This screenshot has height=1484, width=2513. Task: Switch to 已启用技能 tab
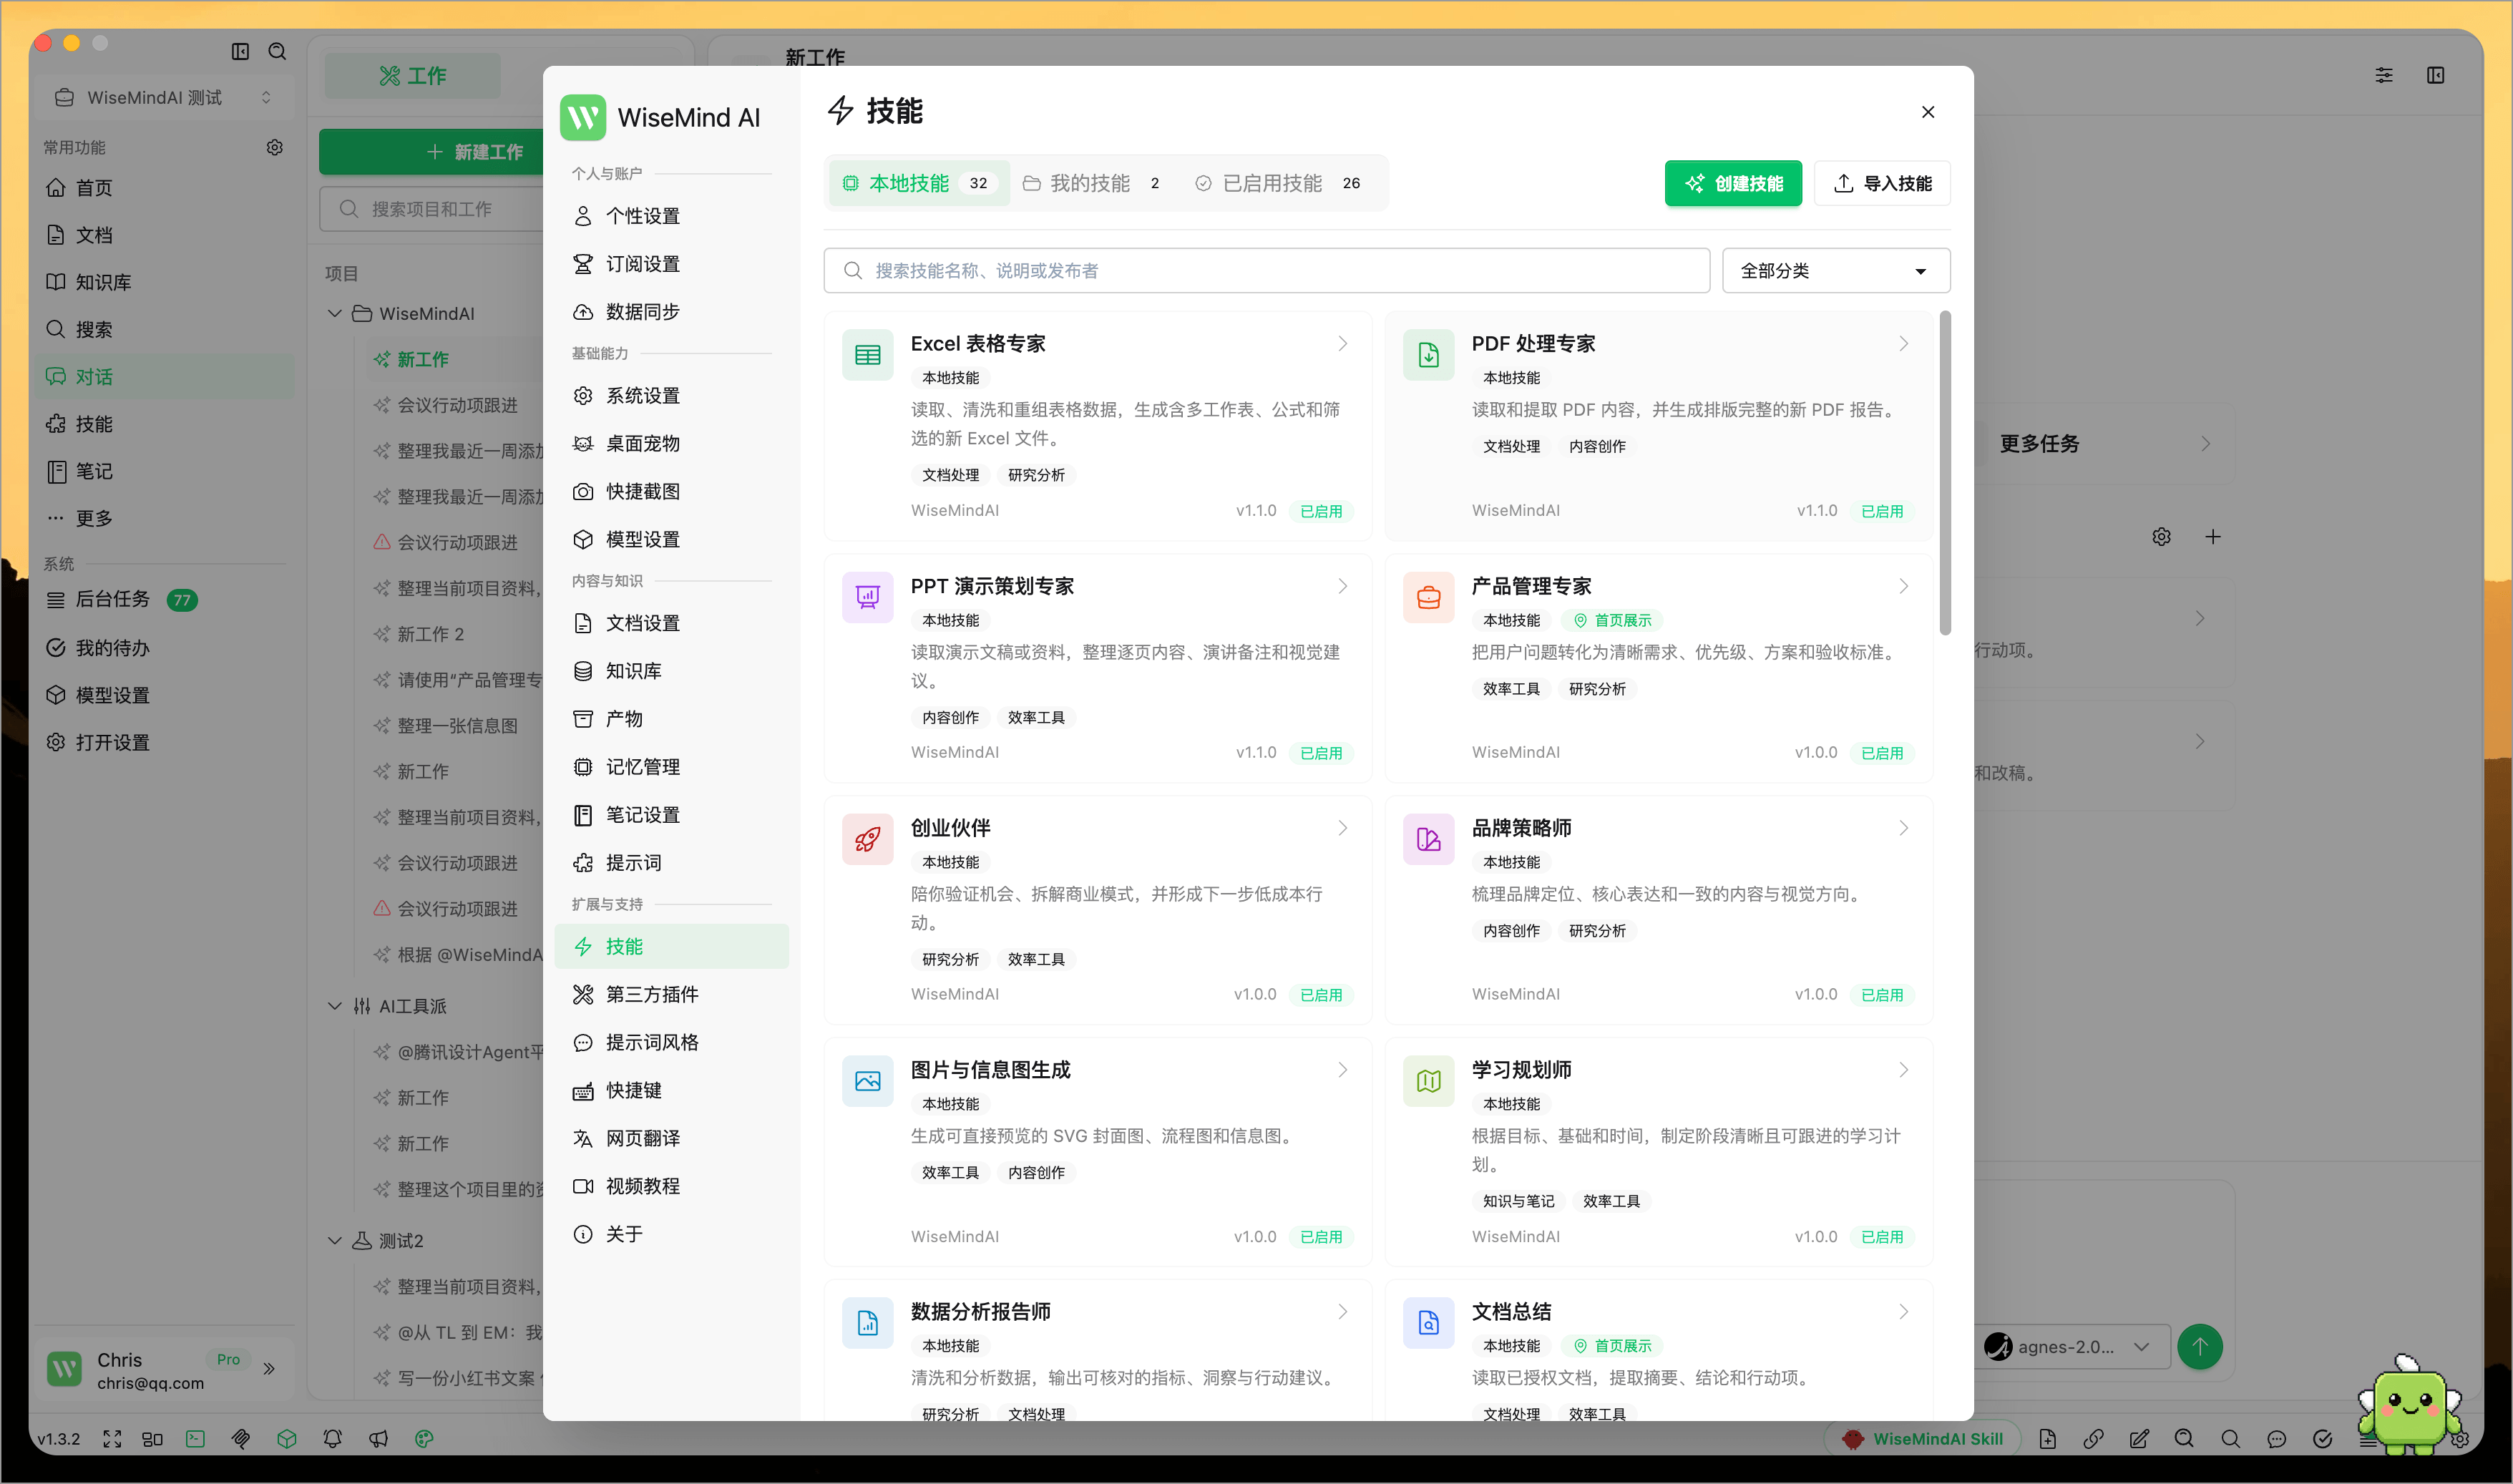[x=1279, y=183]
